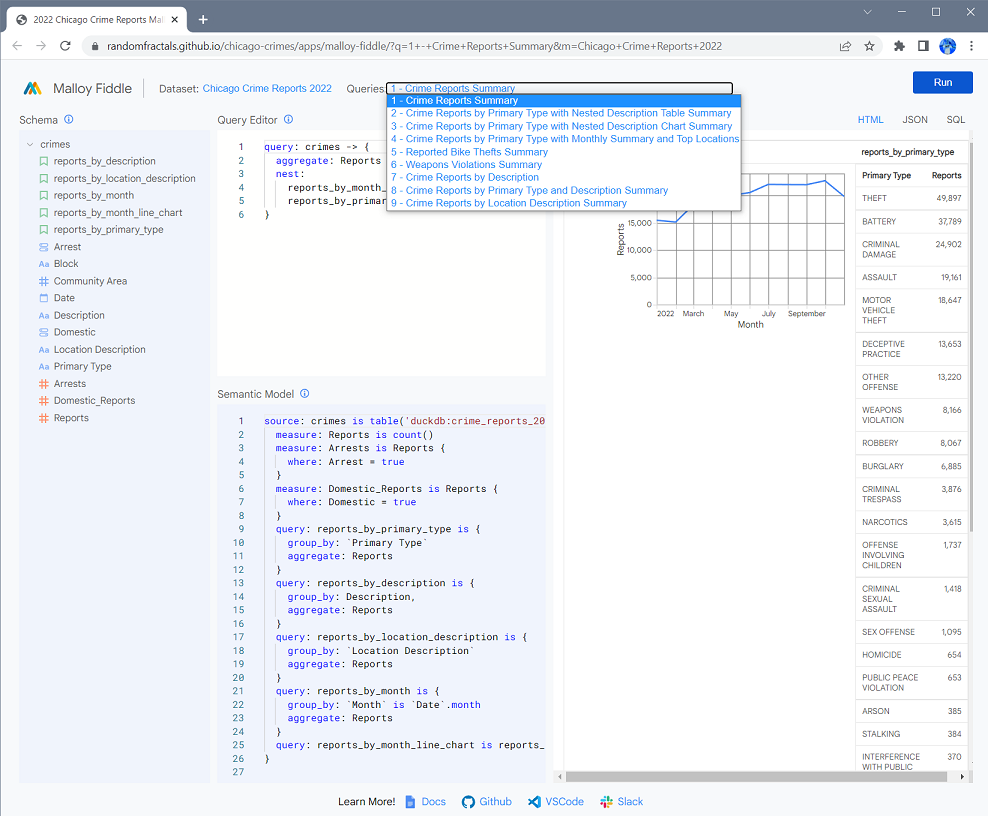This screenshot has width=988, height=816.
Task: Open the Queries dropdown box
Action: pos(560,89)
